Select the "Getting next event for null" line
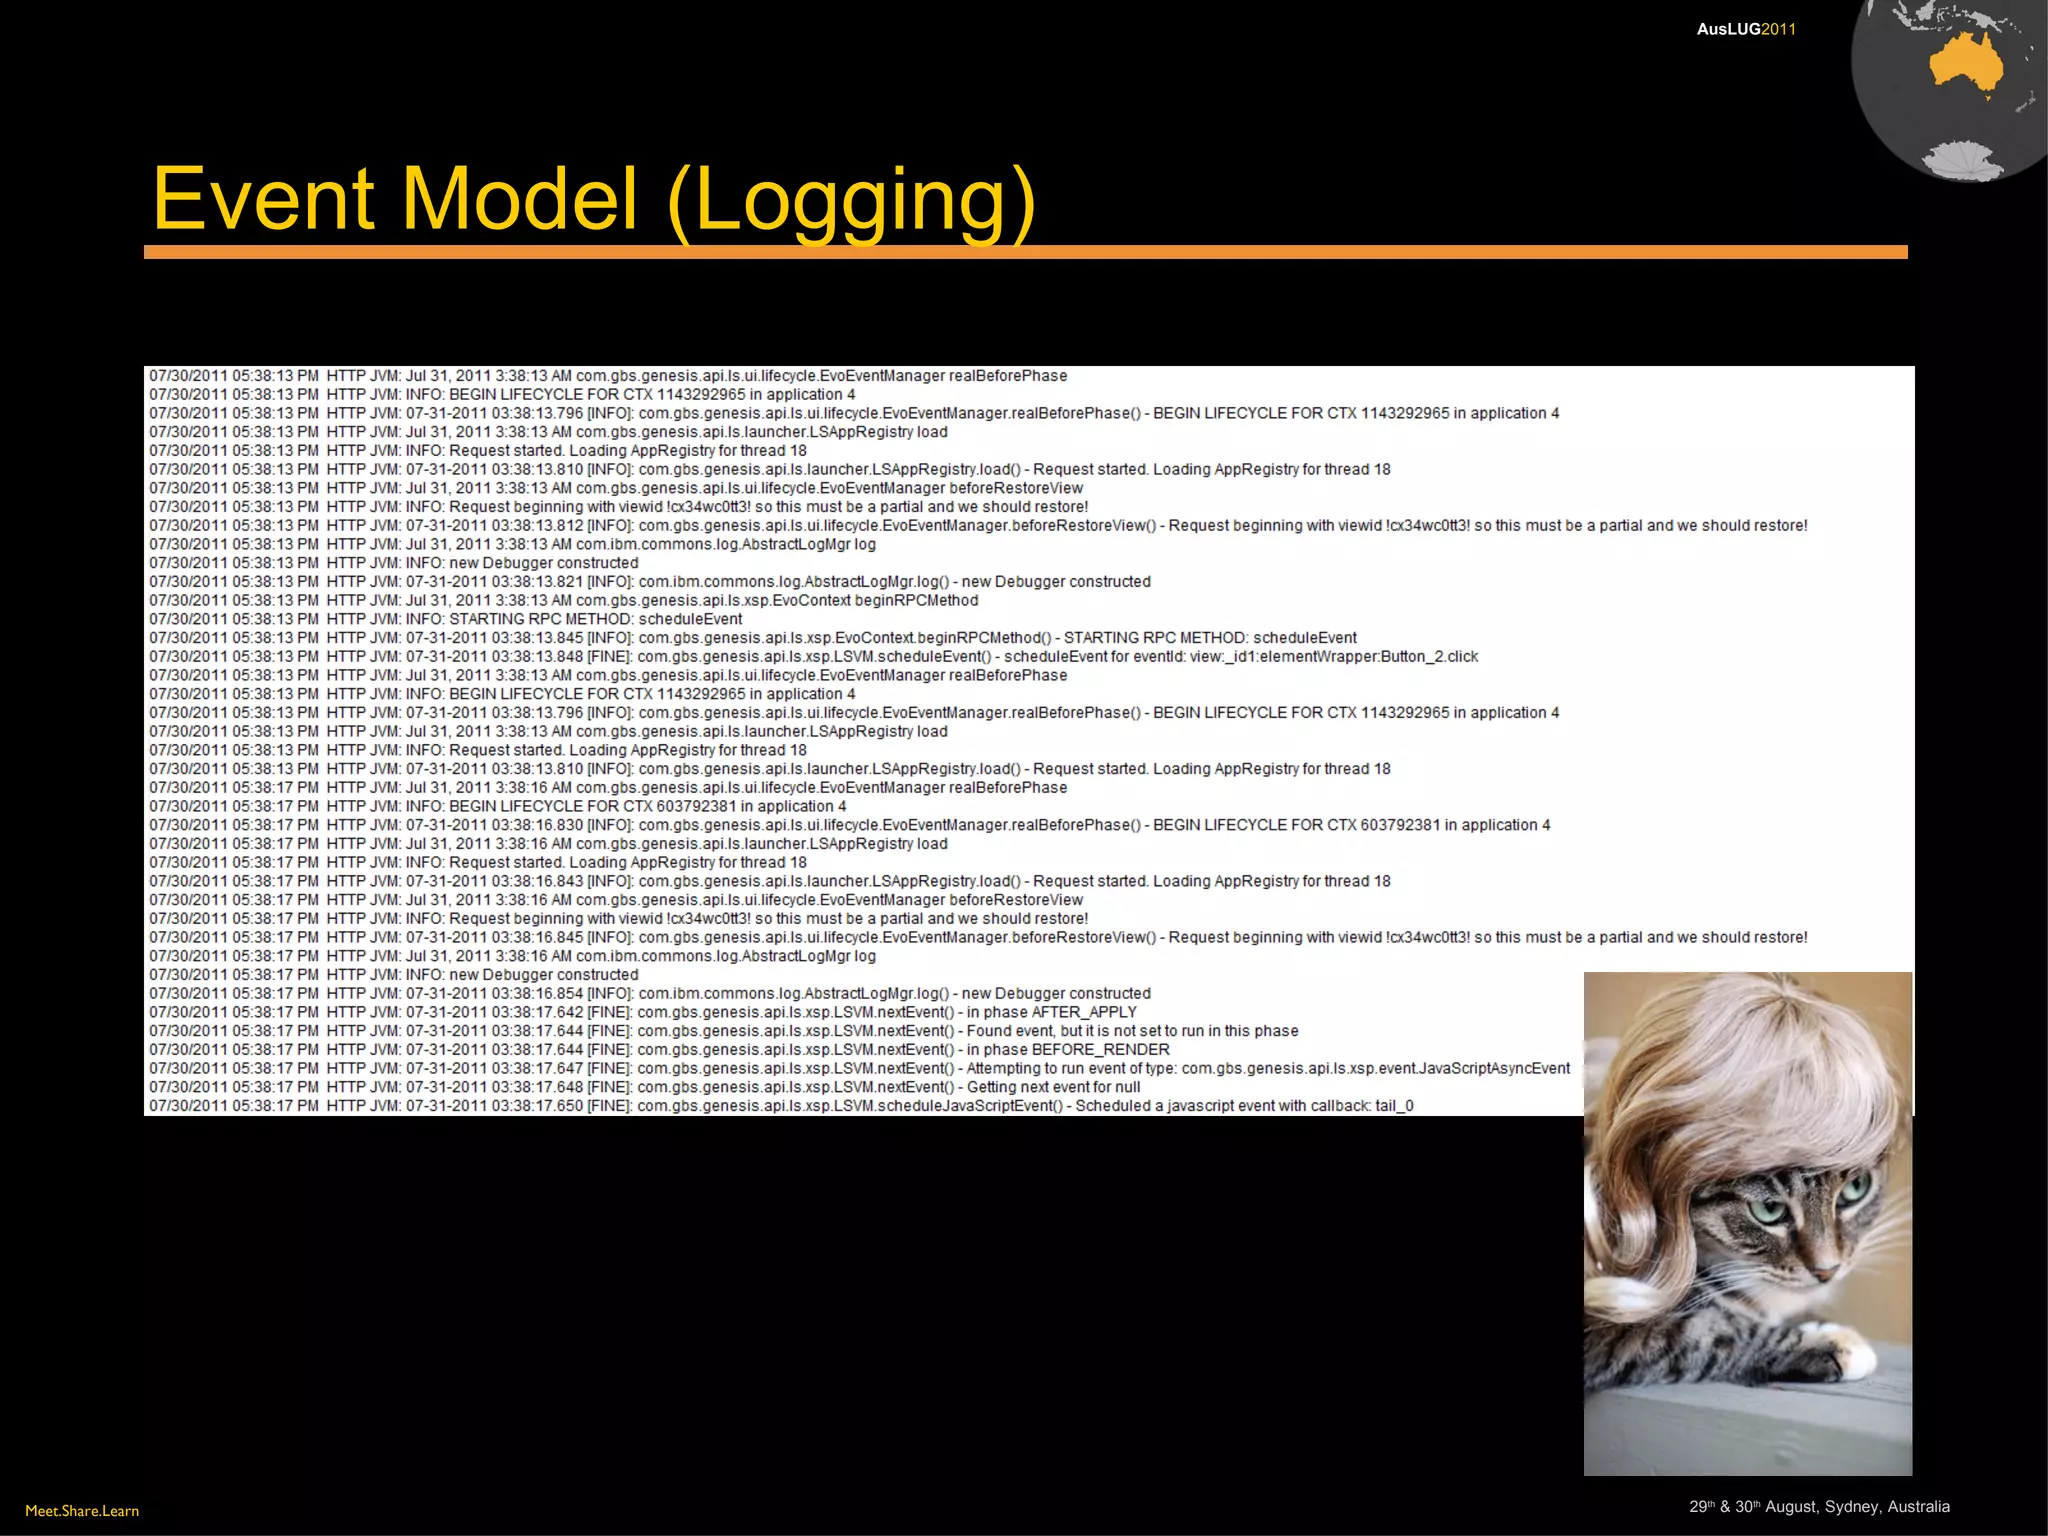This screenshot has width=2048, height=1536. (645, 1088)
